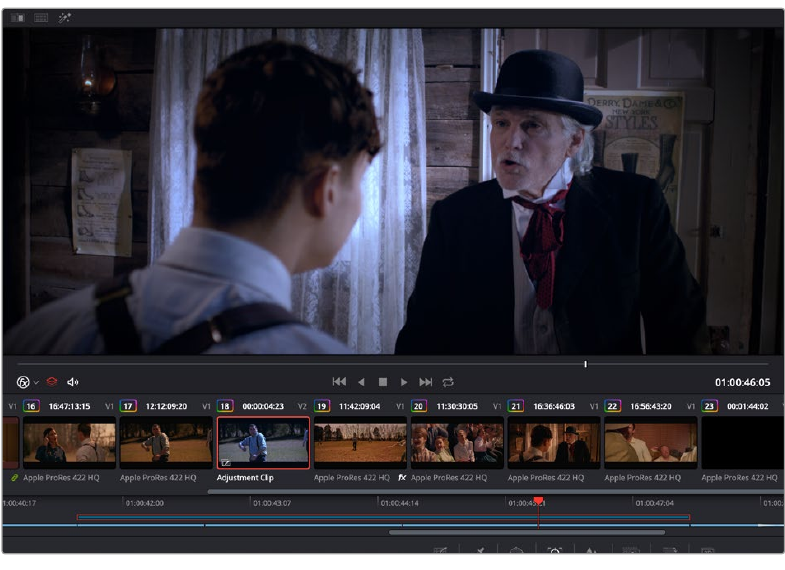Open clip 16 thumbnail of woman and man
Viewport: 785px width, 570px height.
(69, 443)
